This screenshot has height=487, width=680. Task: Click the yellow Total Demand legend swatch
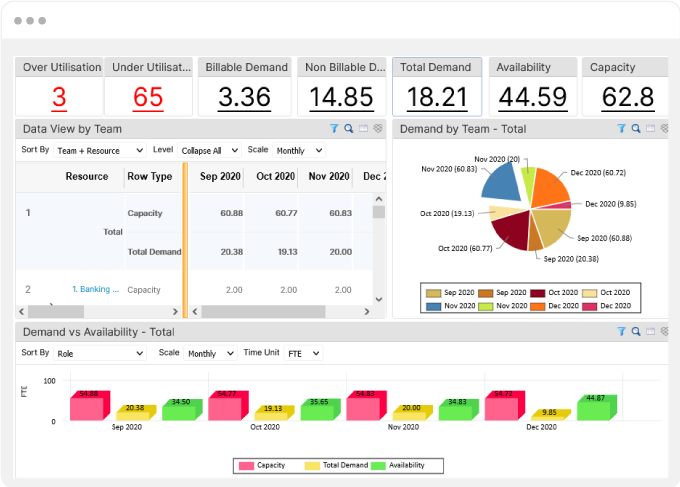(312, 466)
